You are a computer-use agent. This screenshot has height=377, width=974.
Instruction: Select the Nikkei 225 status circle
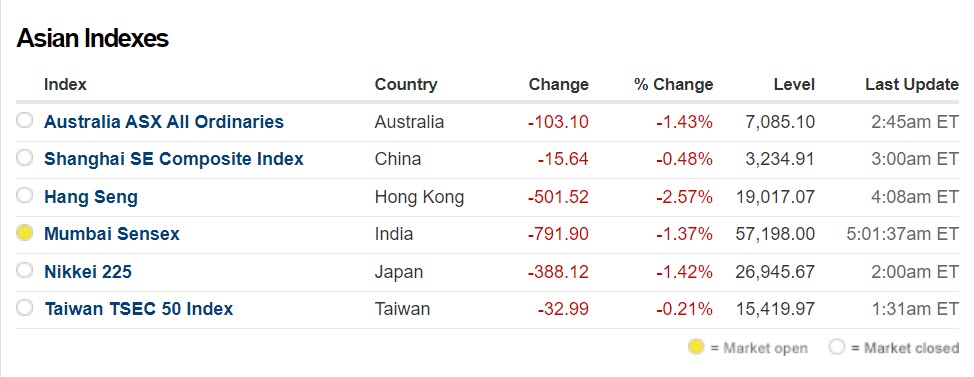pyautogui.click(x=24, y=271)
